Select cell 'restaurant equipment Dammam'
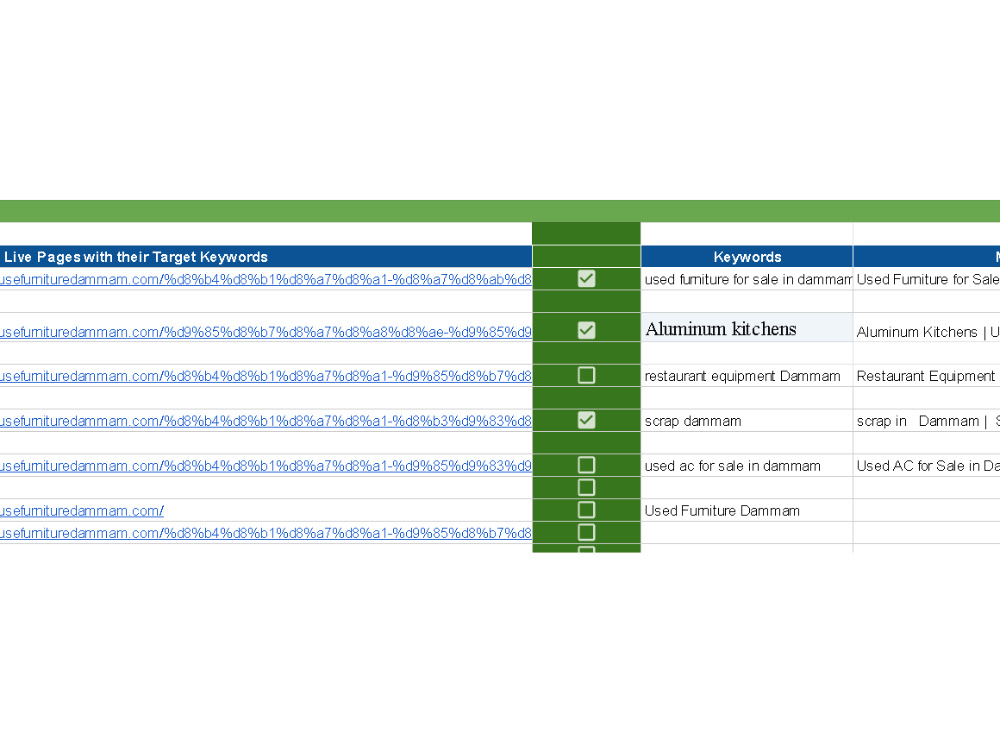The width and height of the screenshot is (1000, 750). click(x=747, y=376)
